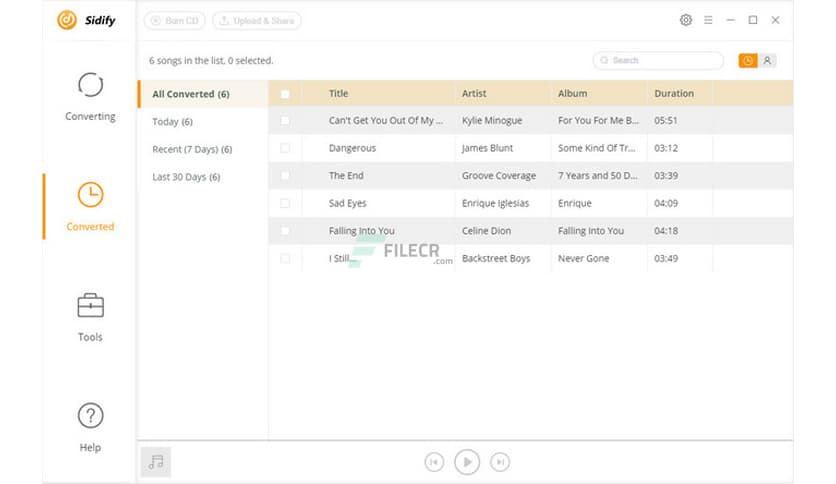This screenshot has width=836, height=484.
Task: Check the Sad Eyes song checkbox
Action: tap(285, 203)
